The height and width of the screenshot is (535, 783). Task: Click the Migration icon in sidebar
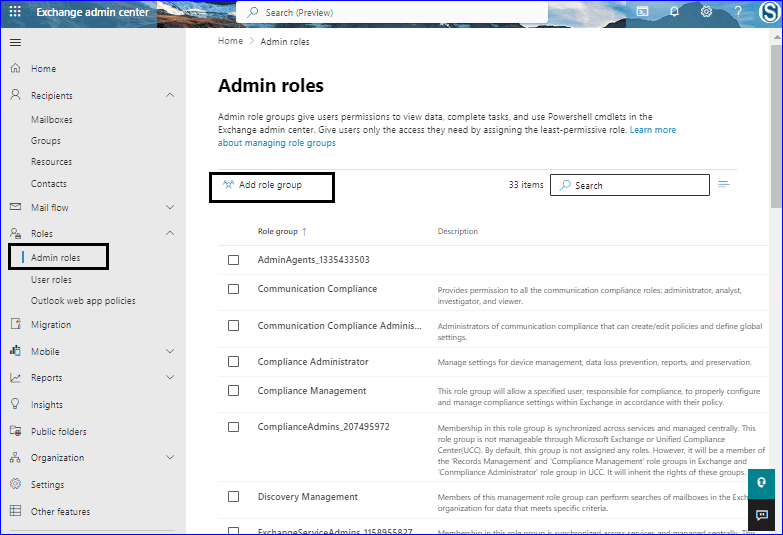click(x=15, y=324)
